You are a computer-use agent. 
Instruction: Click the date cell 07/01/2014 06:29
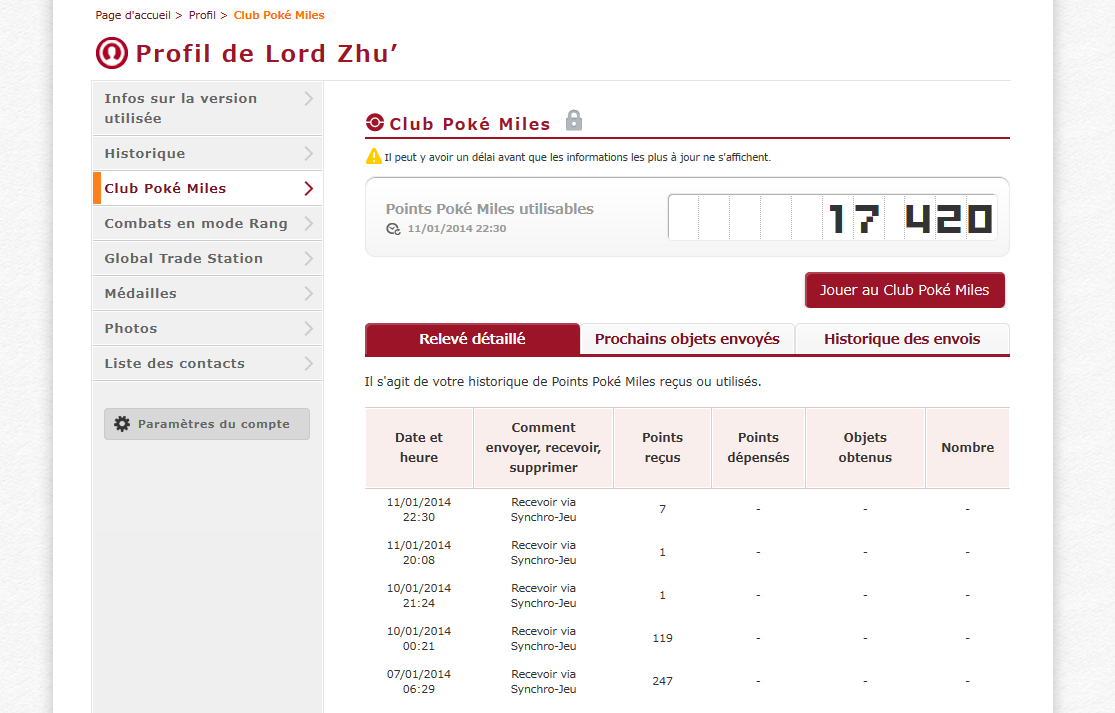pyautogui.click(x=419, y=682)
